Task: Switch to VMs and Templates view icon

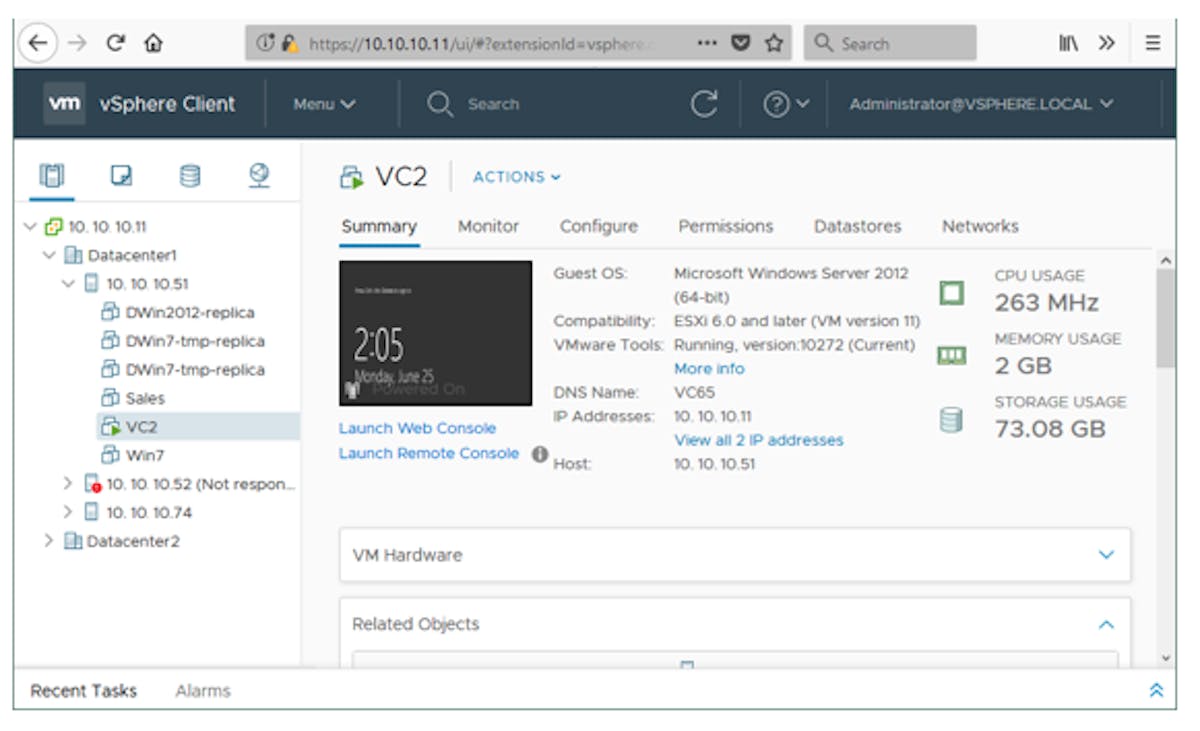Action: tap(121, 177)
